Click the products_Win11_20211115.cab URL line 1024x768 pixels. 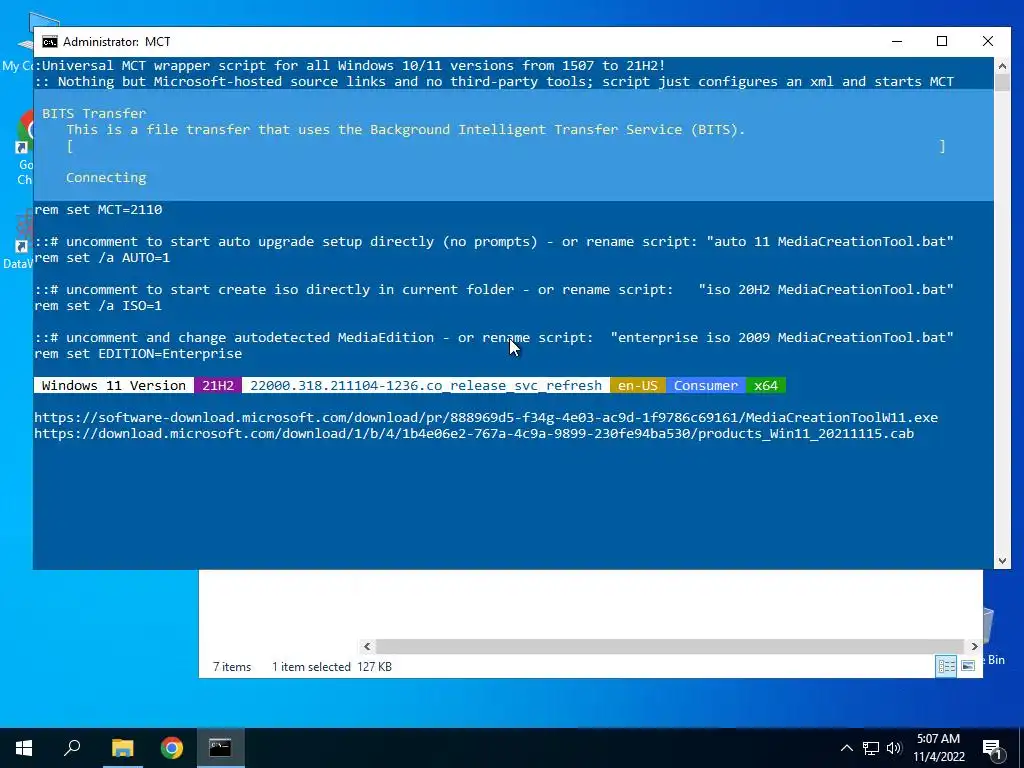(474, 434)
